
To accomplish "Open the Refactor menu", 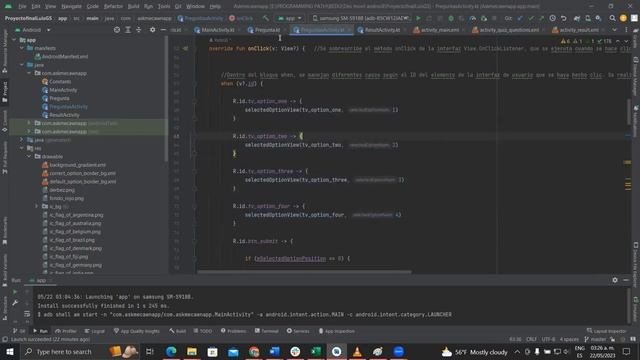I will coord(113,6).
